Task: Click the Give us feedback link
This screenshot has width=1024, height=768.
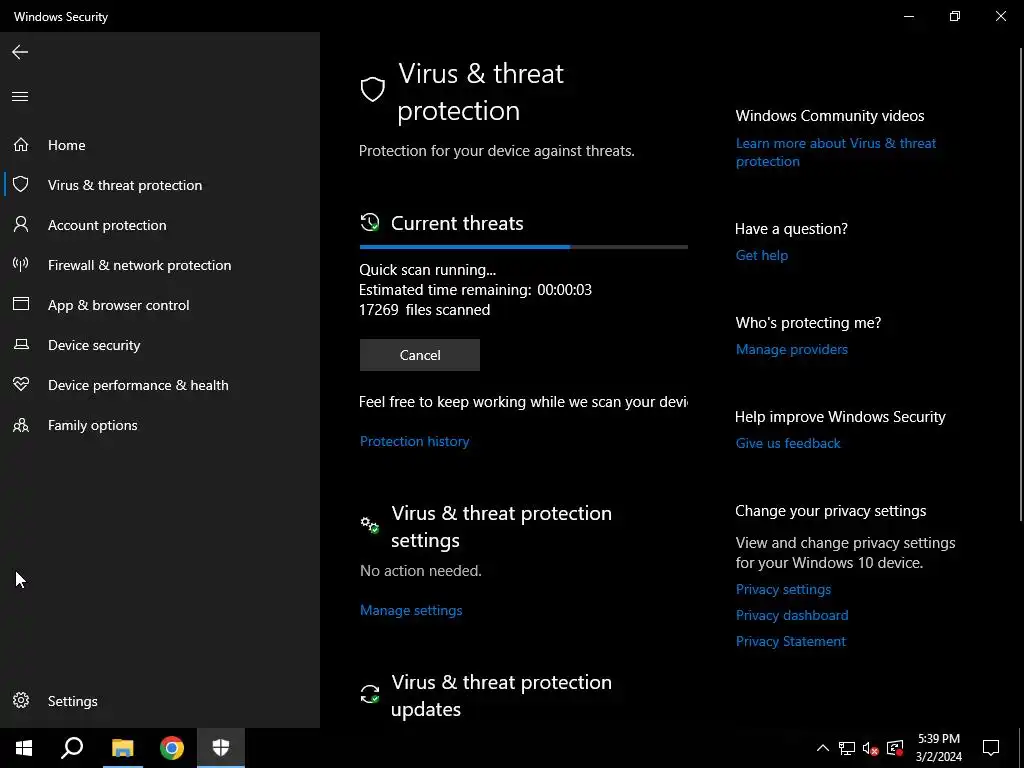Action: 788,443
